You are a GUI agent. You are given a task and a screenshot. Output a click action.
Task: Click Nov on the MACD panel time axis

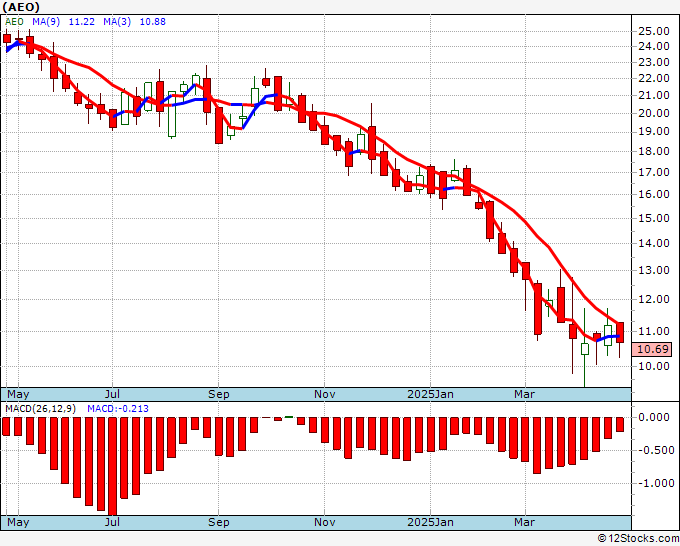point(325,522)
